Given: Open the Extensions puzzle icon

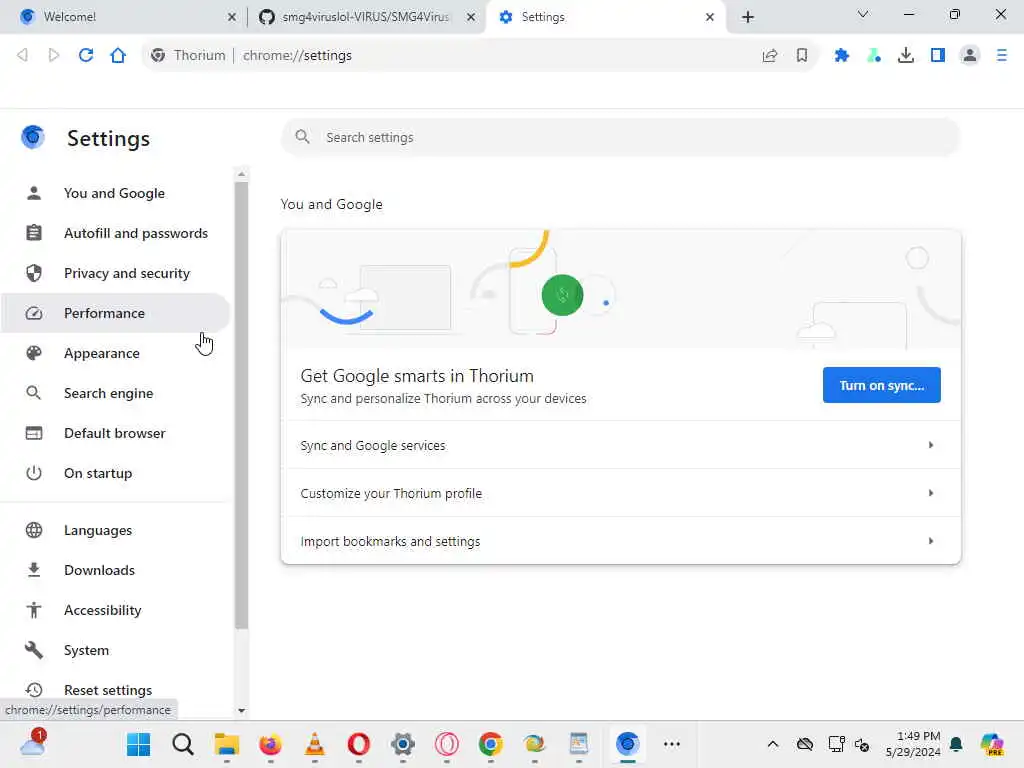Looking at the screenshot, I should (x=842, y=56).
